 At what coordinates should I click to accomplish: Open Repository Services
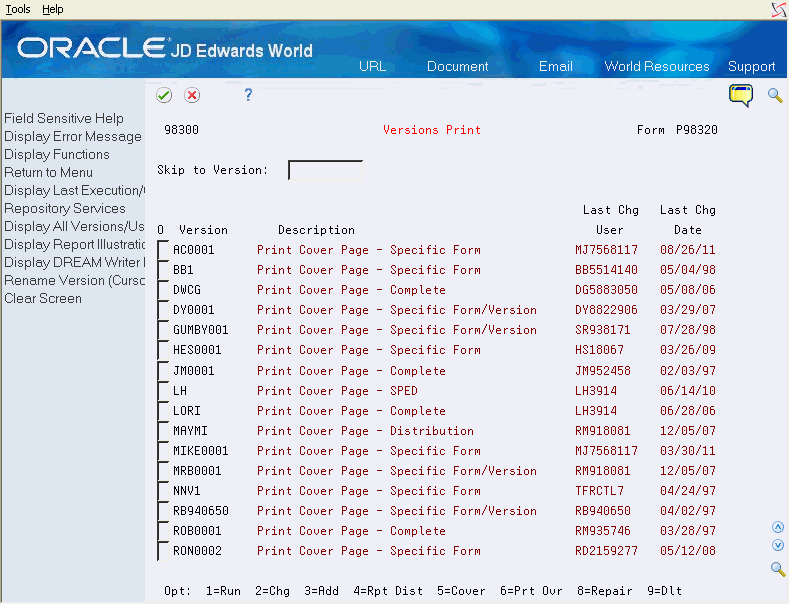65,208
